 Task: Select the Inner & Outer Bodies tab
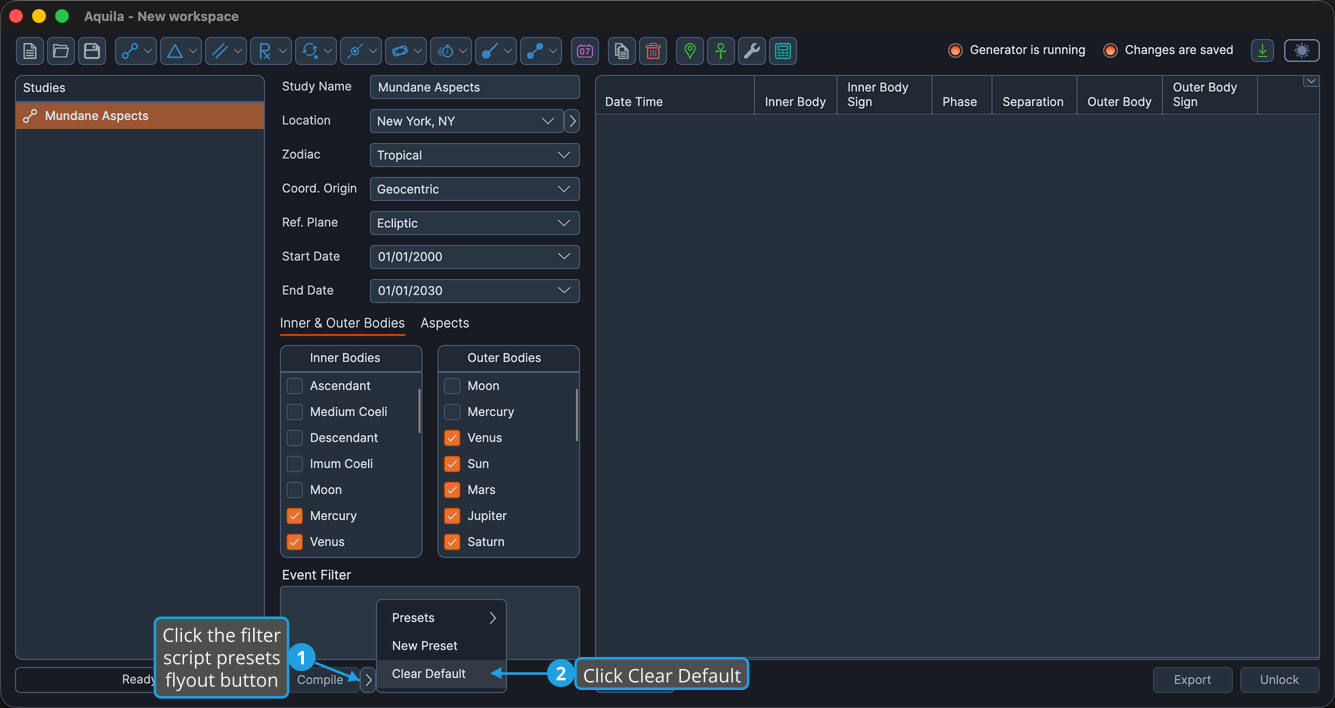pos(342,323)
